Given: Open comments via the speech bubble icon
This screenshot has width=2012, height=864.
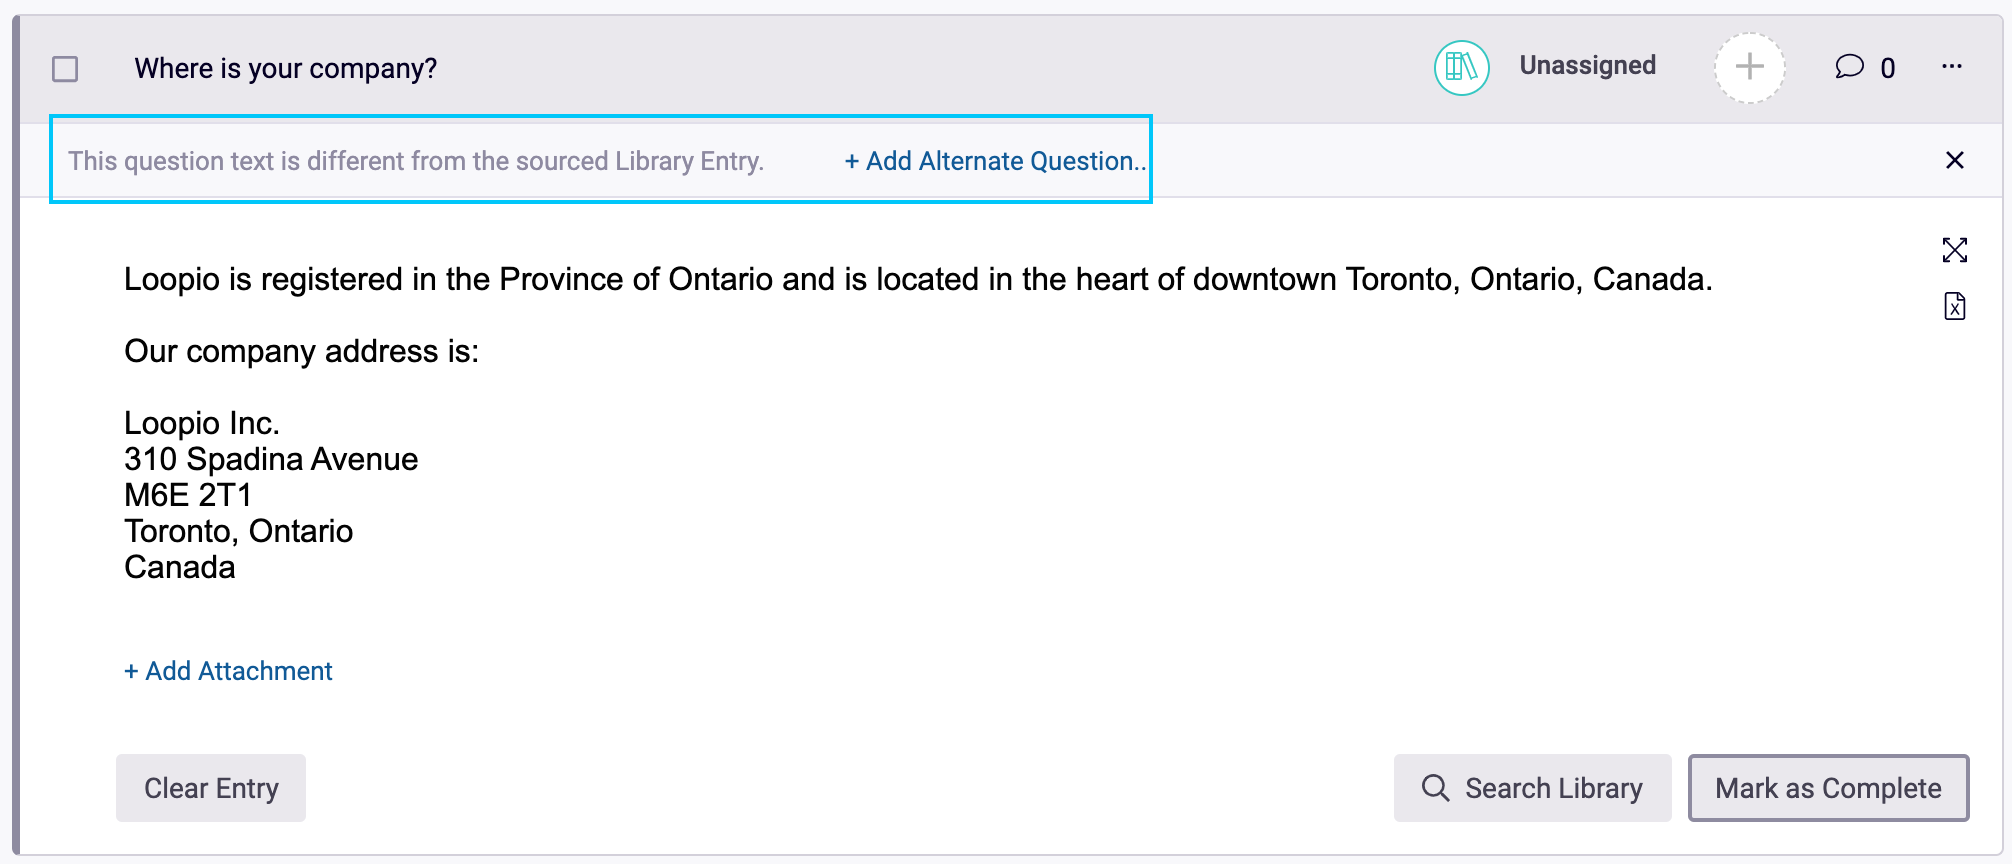Looking at the screenshot, I should point(1849,67).
